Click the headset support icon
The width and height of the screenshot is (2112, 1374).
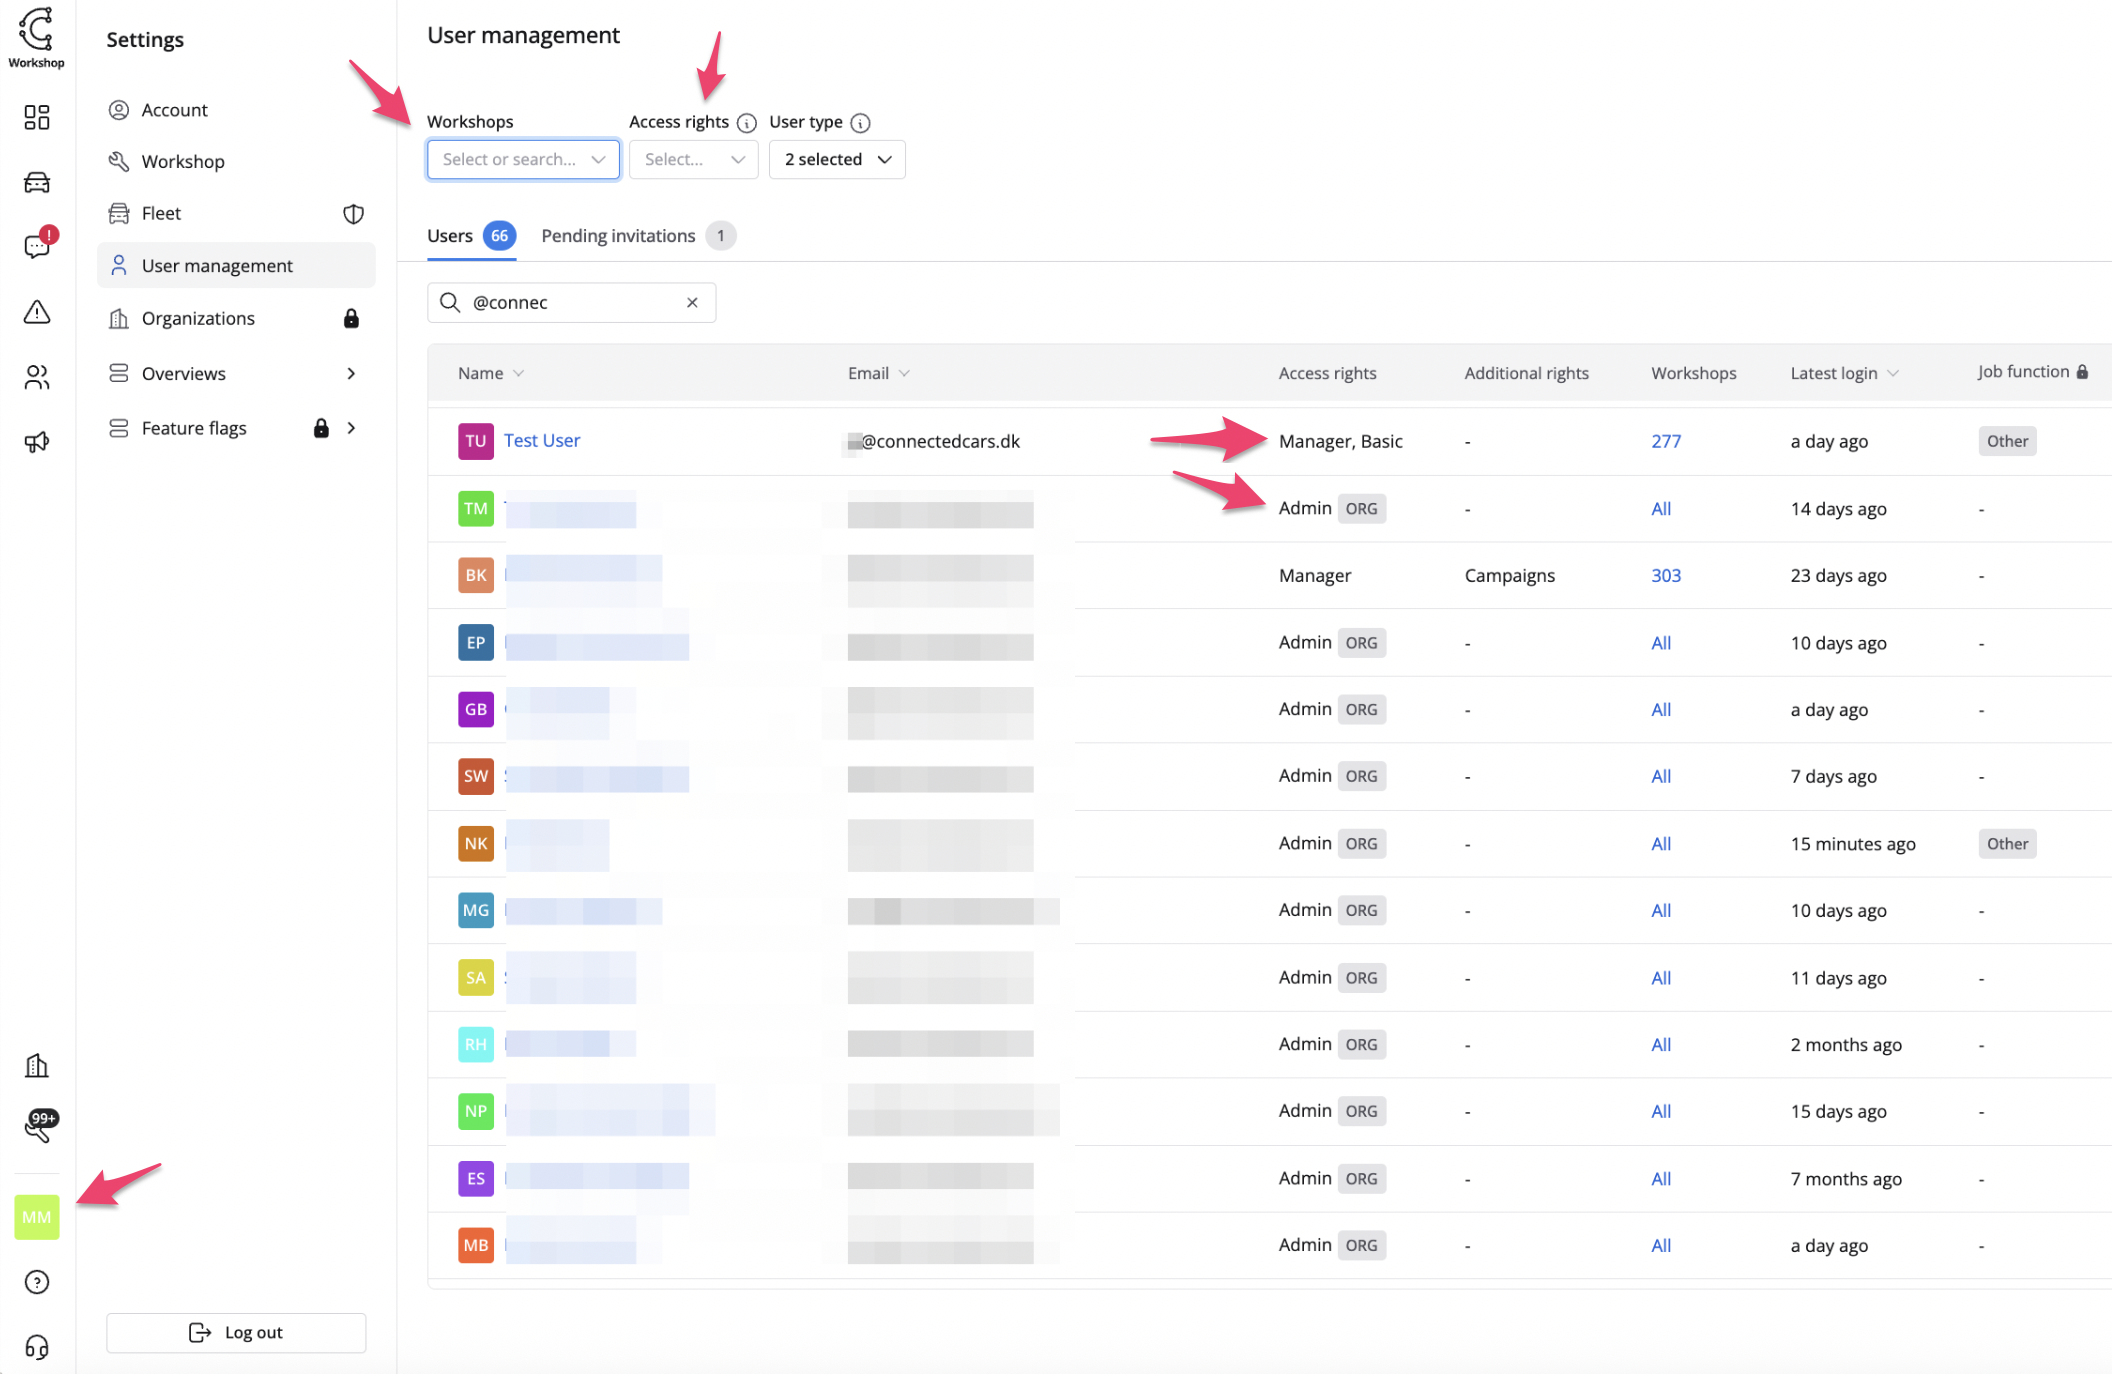(37, 1346)
